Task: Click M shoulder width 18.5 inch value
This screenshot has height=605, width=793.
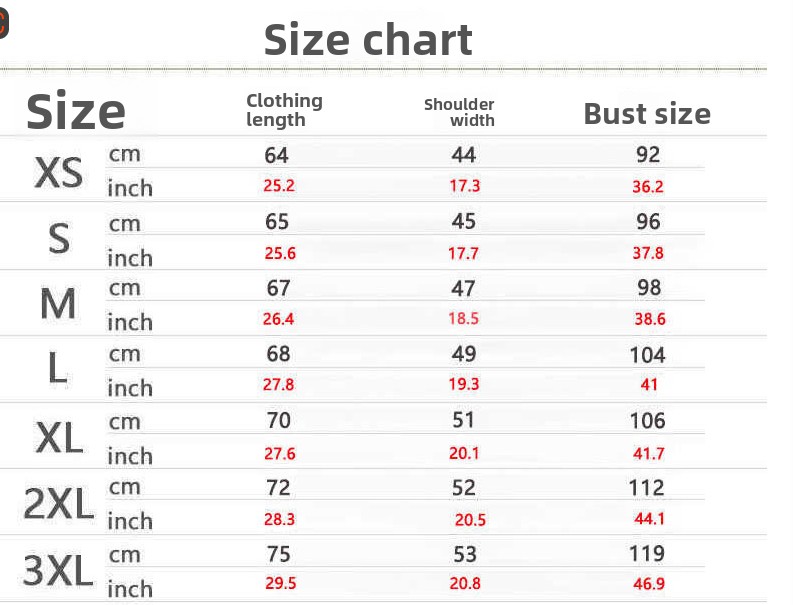Action: coord(464,319)
